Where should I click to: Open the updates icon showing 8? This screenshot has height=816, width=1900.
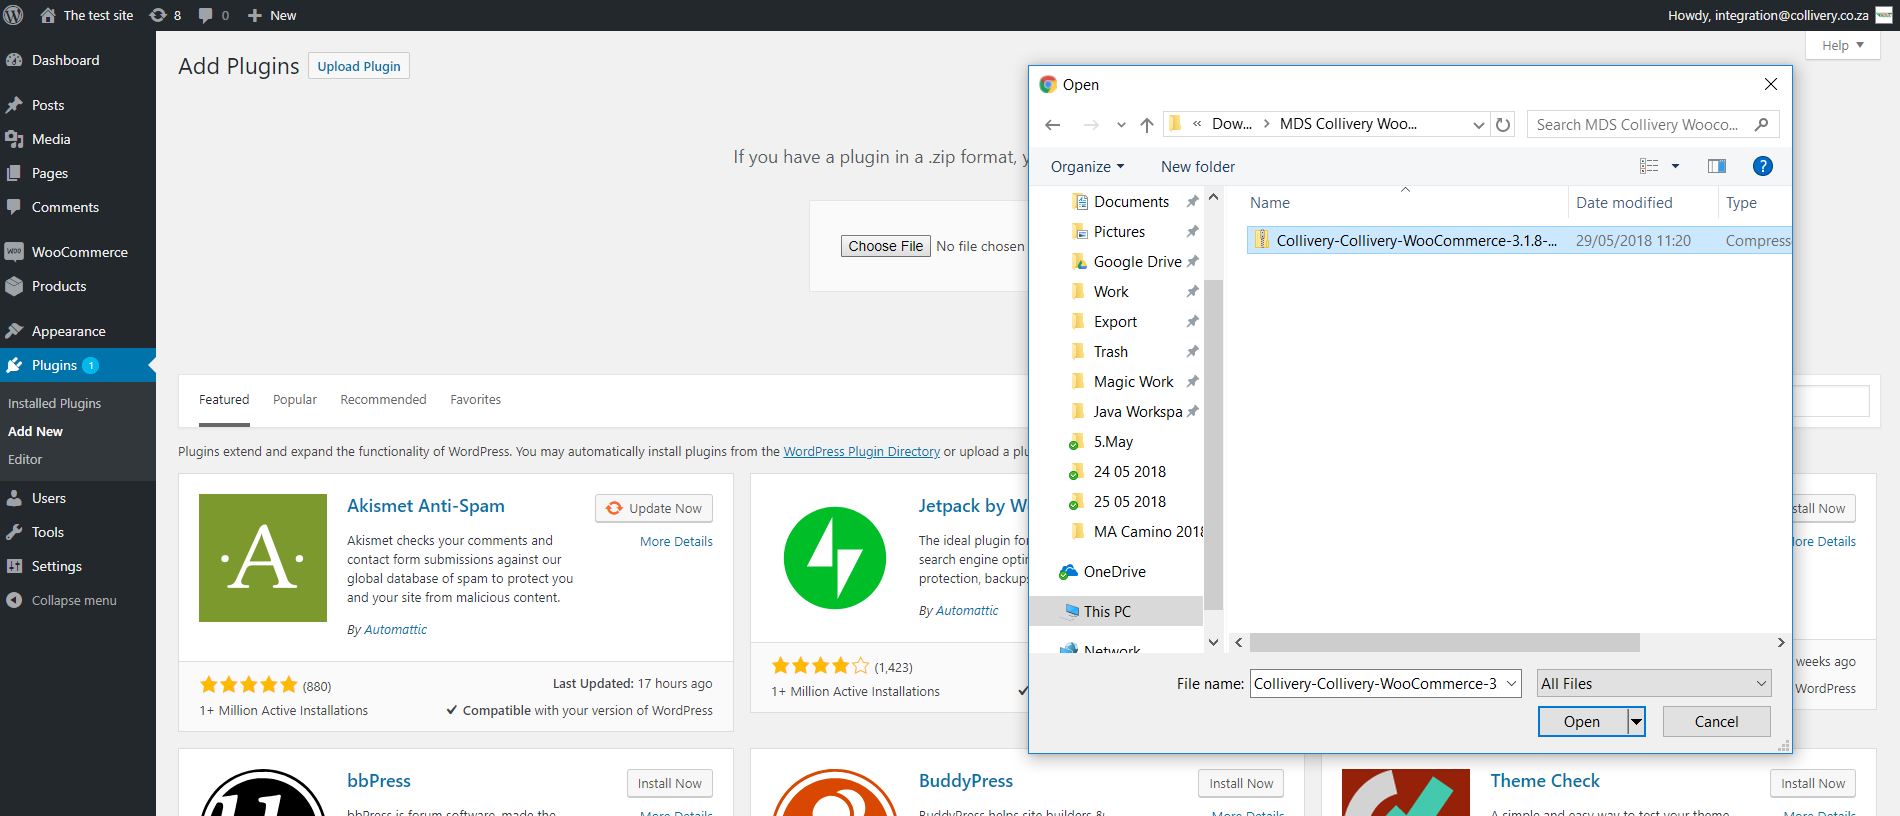point(158,15)
